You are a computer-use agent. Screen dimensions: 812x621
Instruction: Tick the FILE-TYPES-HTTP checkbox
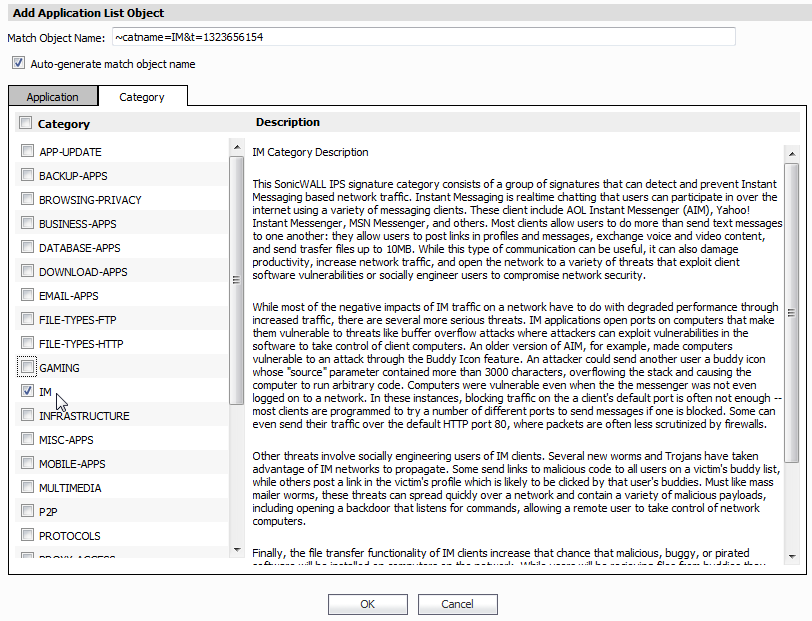coord(27,343)
